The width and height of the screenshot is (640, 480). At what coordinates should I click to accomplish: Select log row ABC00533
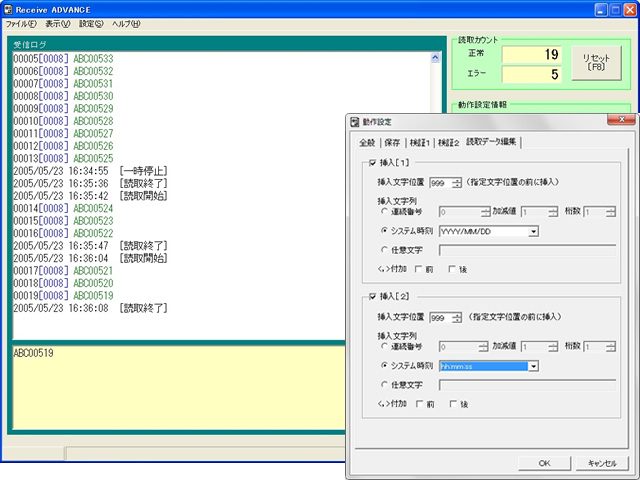(63, 59)
